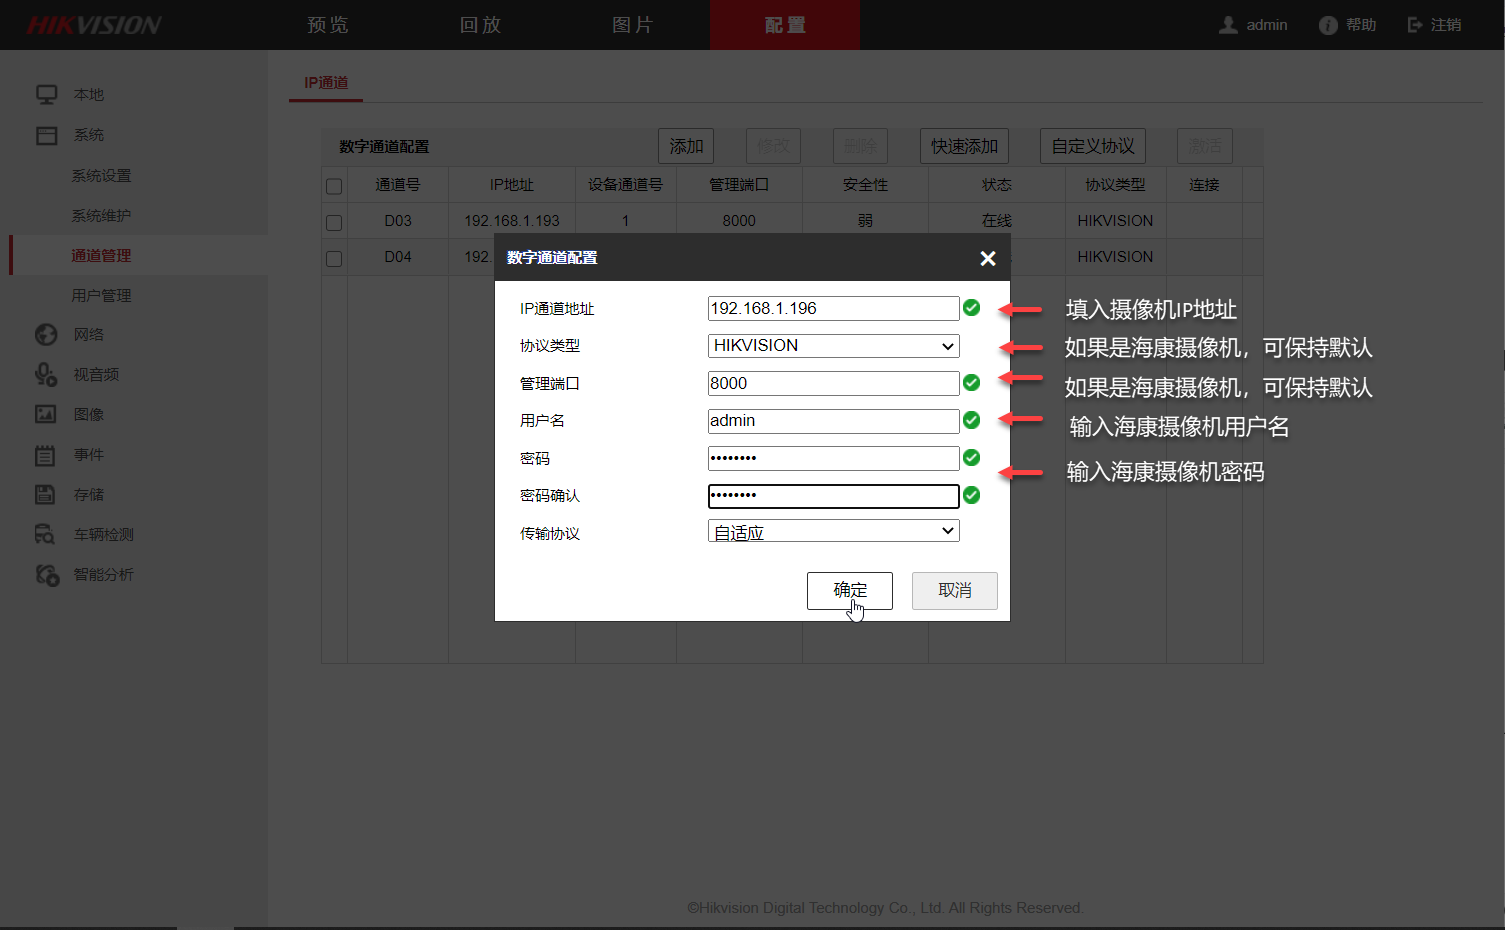Click the Video/Audio (视音频) sidebar icon
The height and width of the screenshot is (930, 1505).
(46, 374)
